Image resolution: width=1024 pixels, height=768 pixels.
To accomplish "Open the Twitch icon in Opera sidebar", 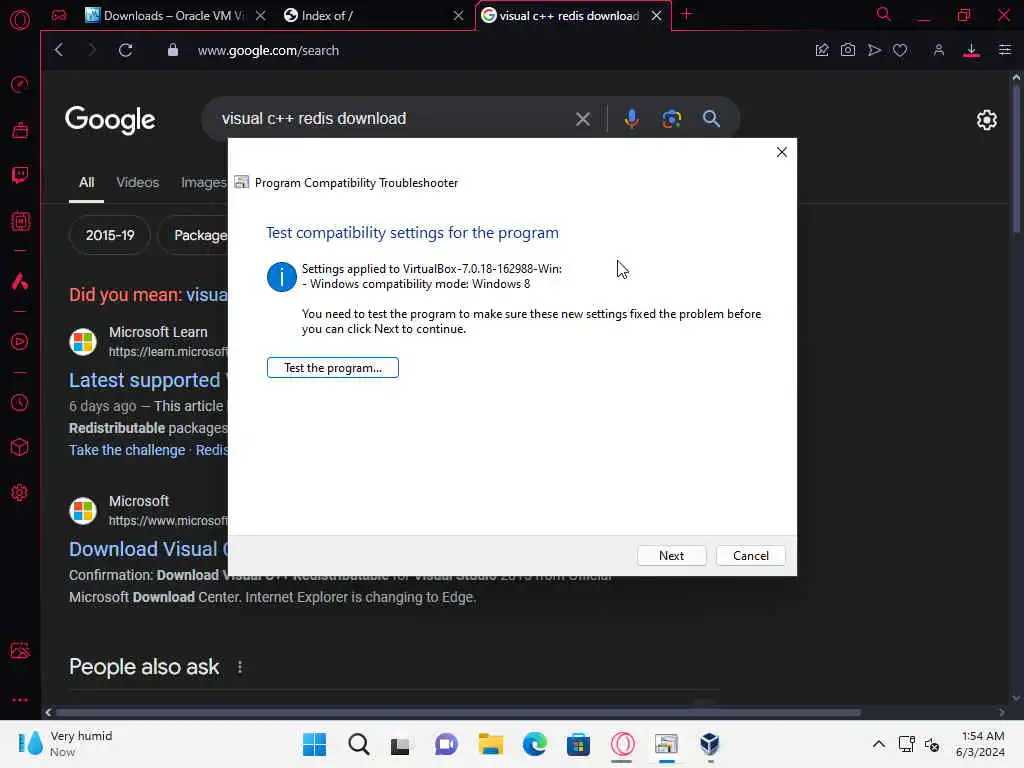I will pos(20,174).
